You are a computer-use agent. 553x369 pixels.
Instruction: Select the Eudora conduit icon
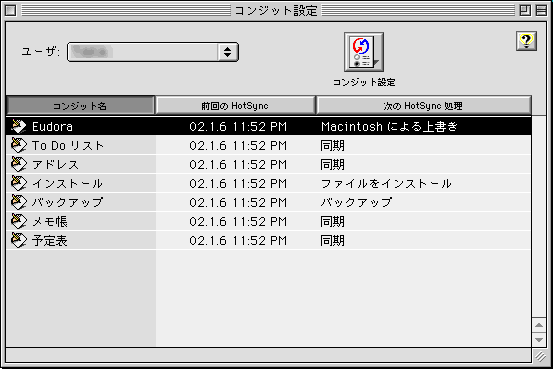[x=19, y=126]
